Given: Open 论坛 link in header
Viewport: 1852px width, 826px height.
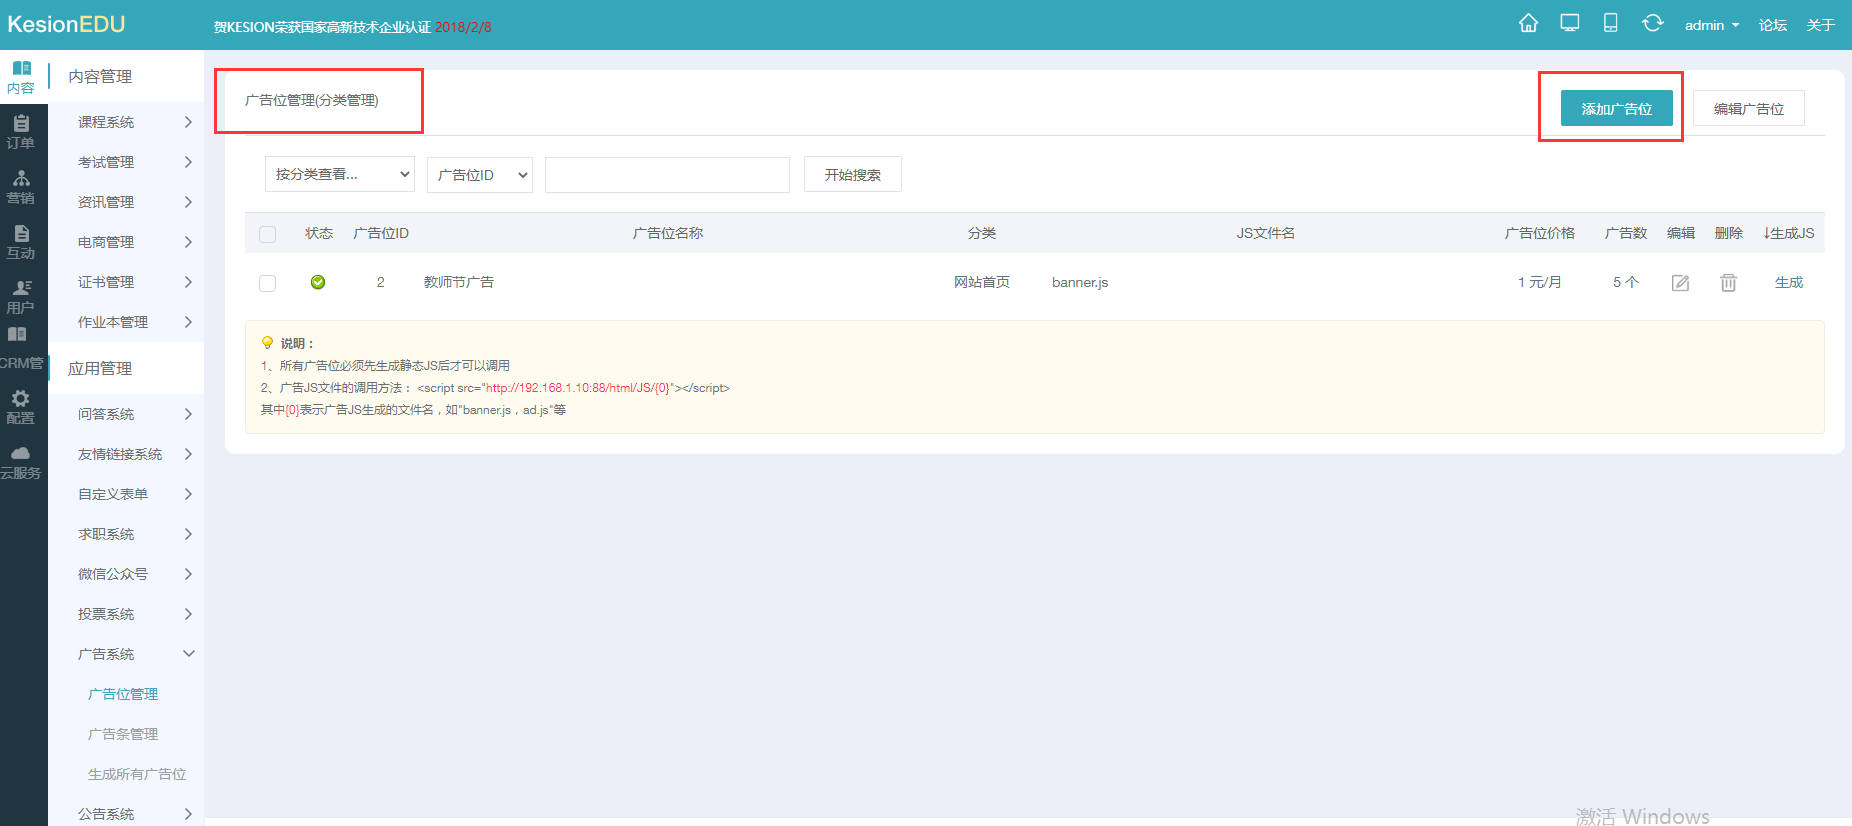Looking at the screenshot, I should click(1773, 25).
